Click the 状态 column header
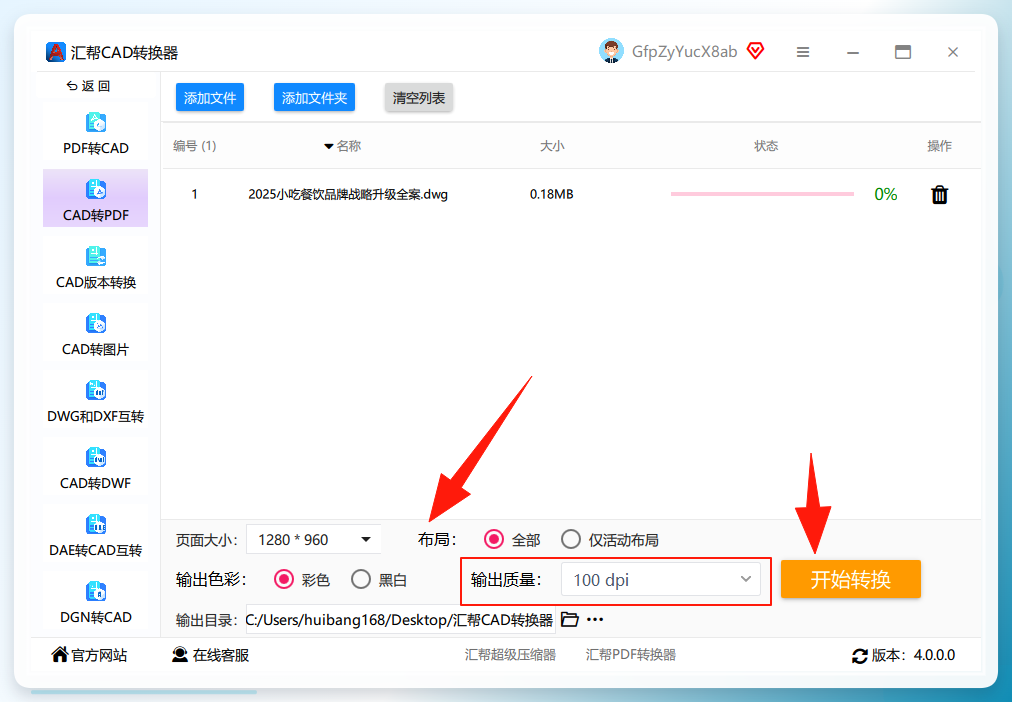Viewport: 1012px width, 702px height. (766, 146)
